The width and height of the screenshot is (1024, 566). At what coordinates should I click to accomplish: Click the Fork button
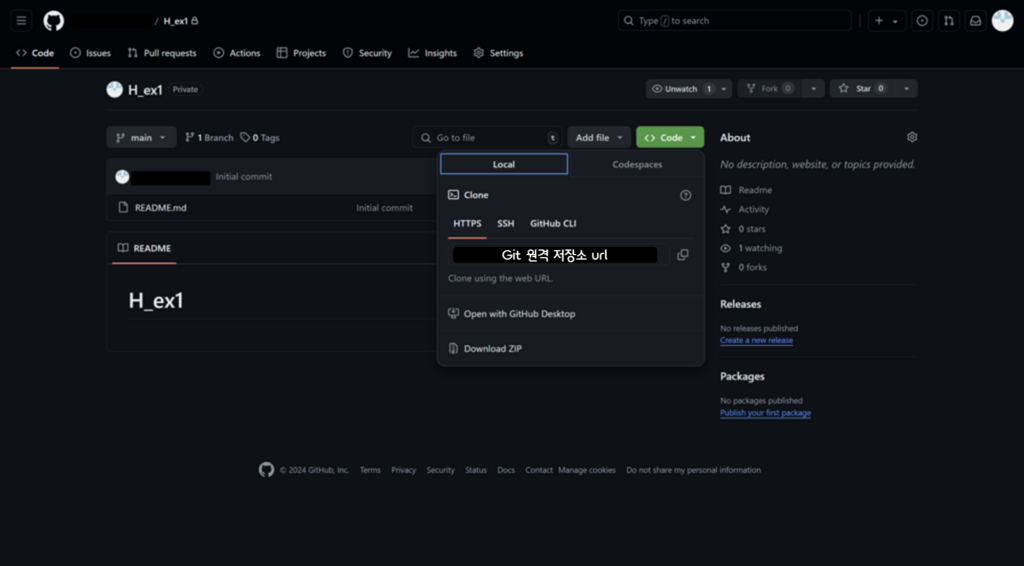click(769, 89)
